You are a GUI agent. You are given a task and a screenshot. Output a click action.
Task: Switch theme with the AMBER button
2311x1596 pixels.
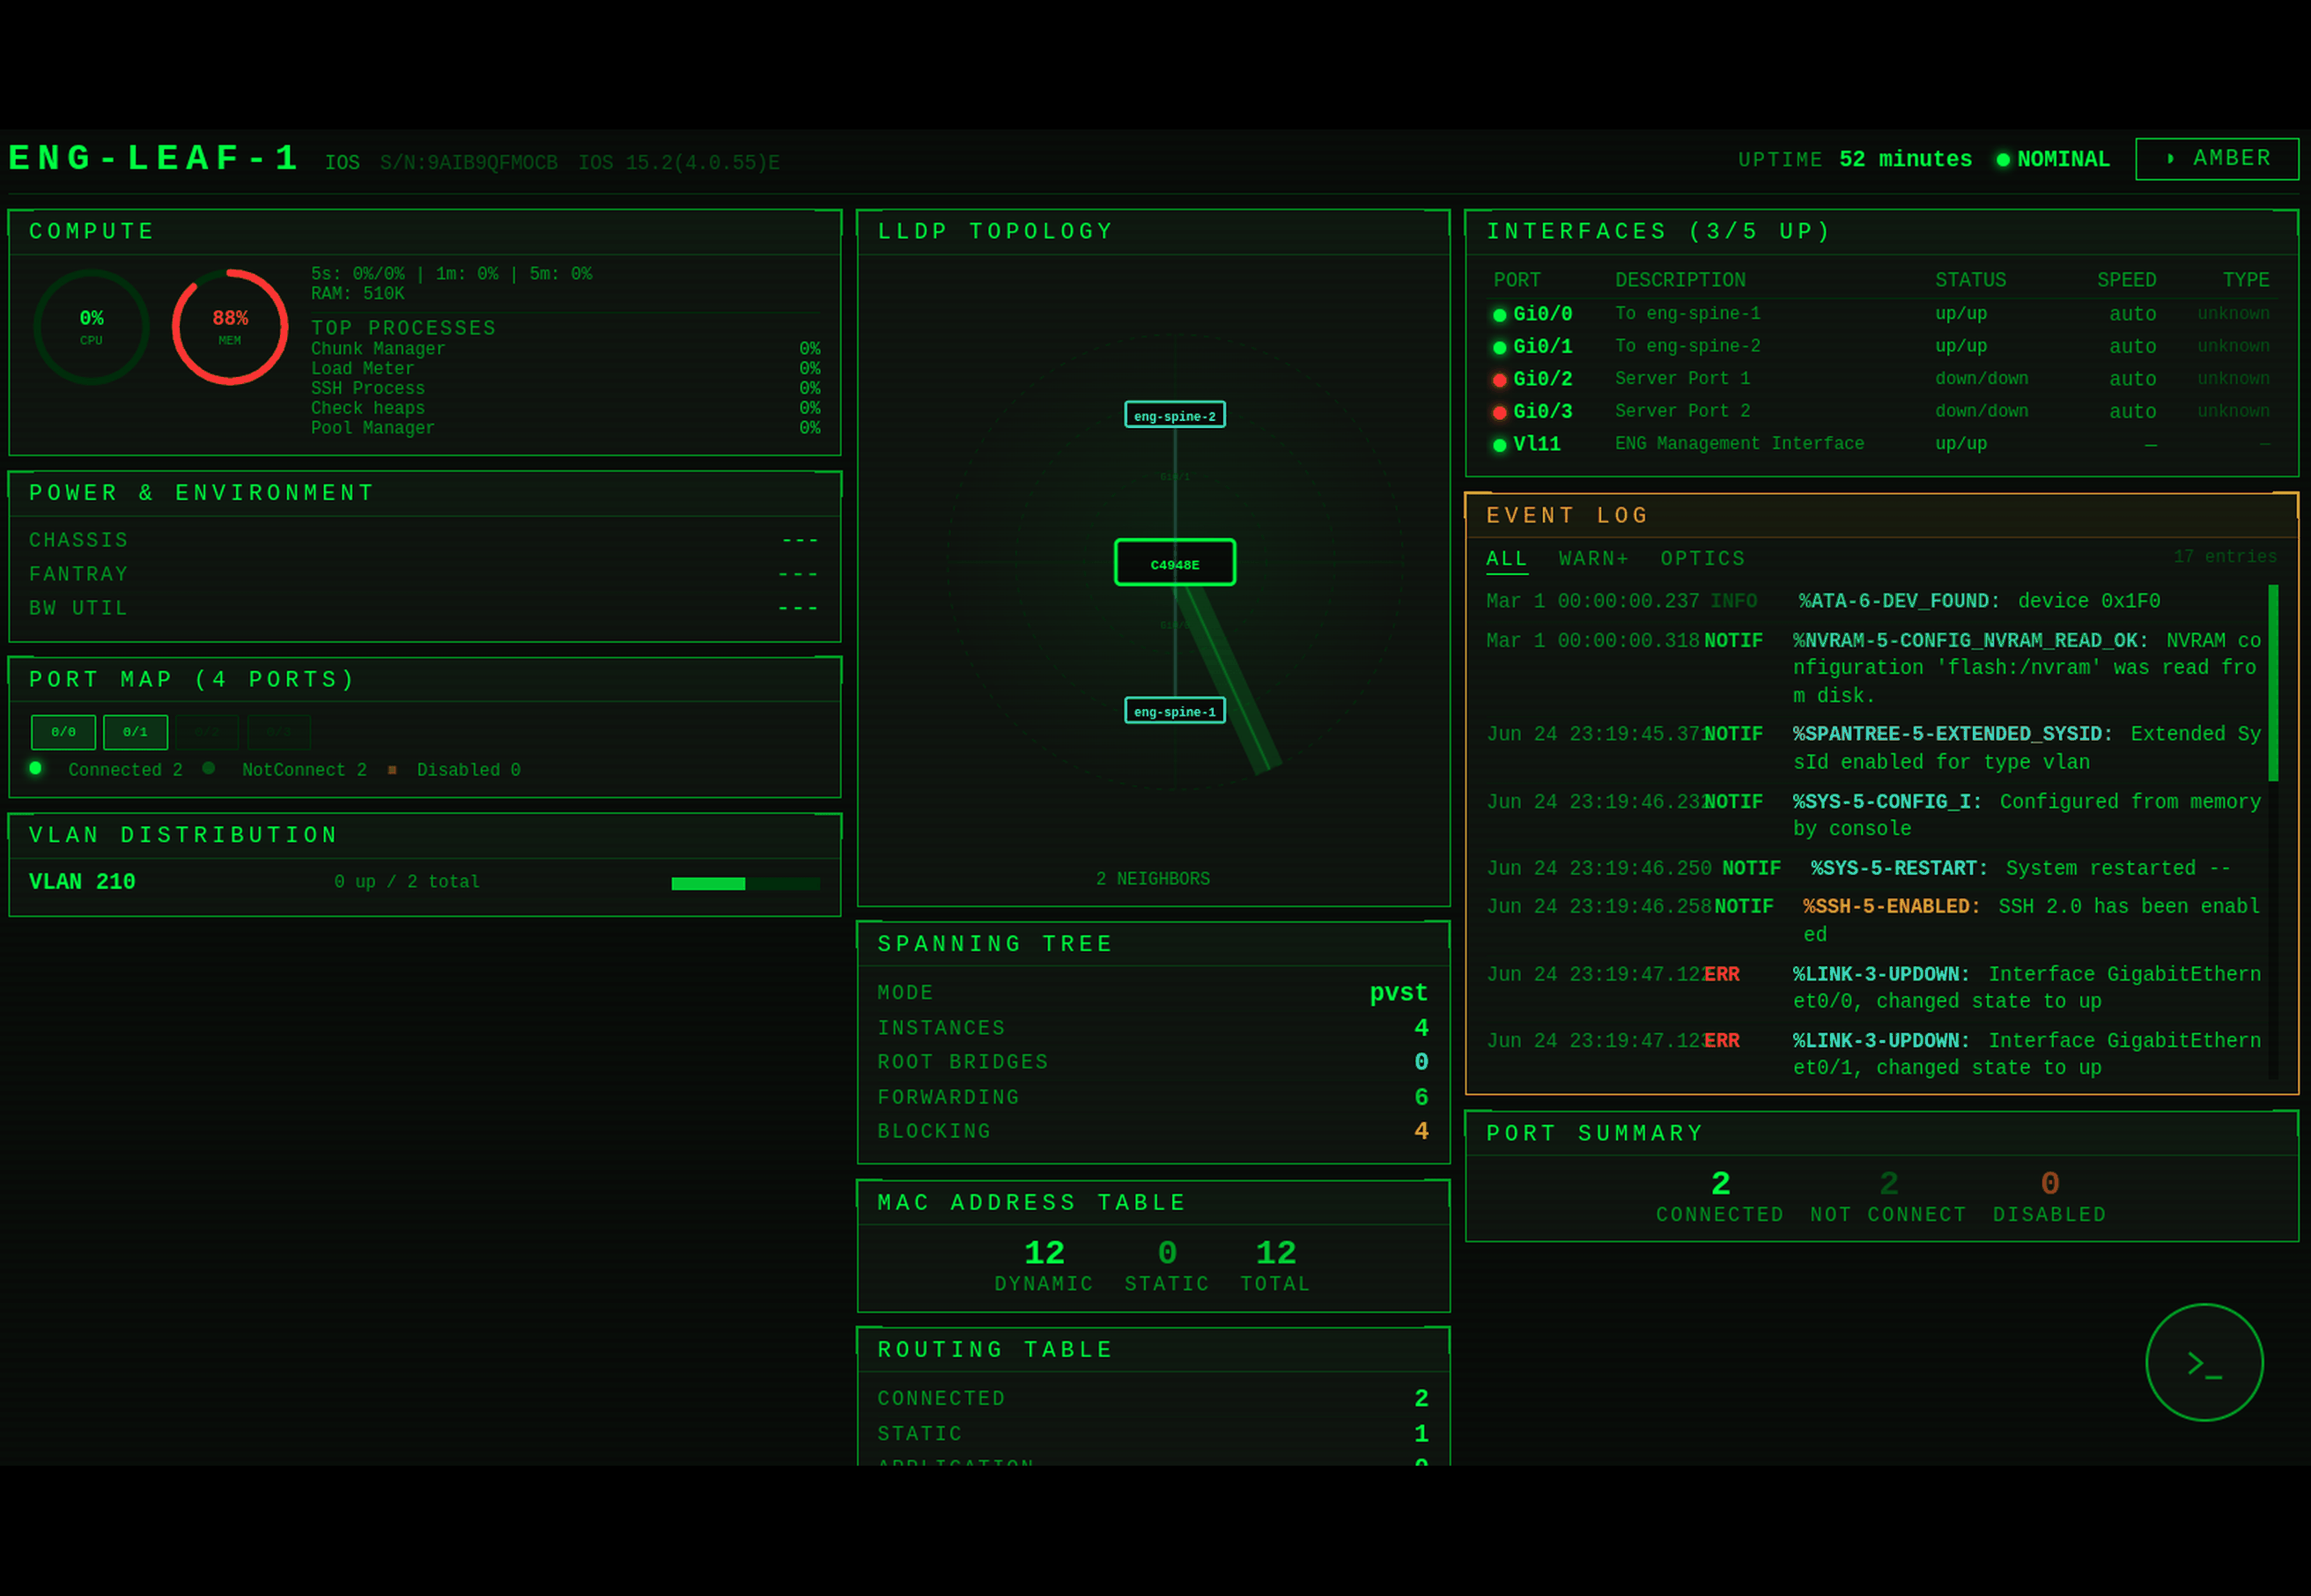coord(2217,159)
